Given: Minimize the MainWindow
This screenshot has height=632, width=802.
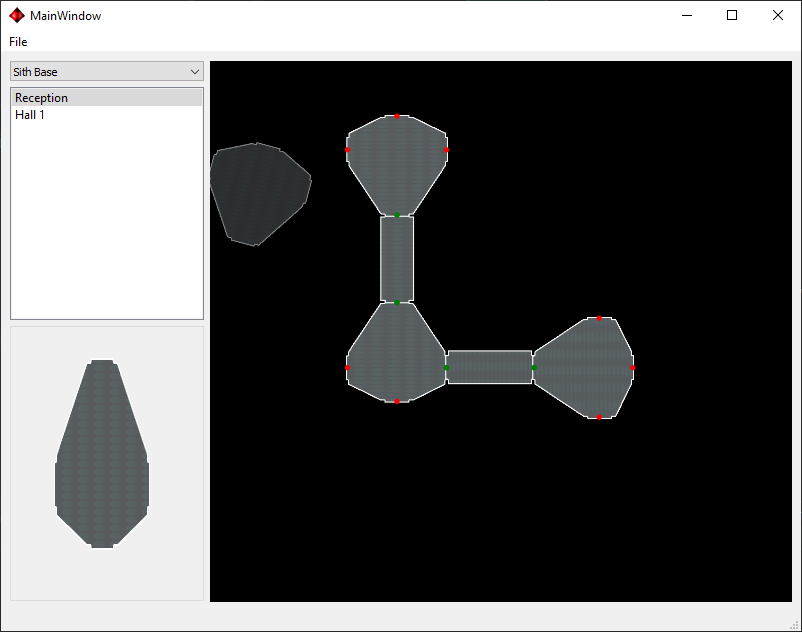Looking at the screenshot, I should 687,15.
